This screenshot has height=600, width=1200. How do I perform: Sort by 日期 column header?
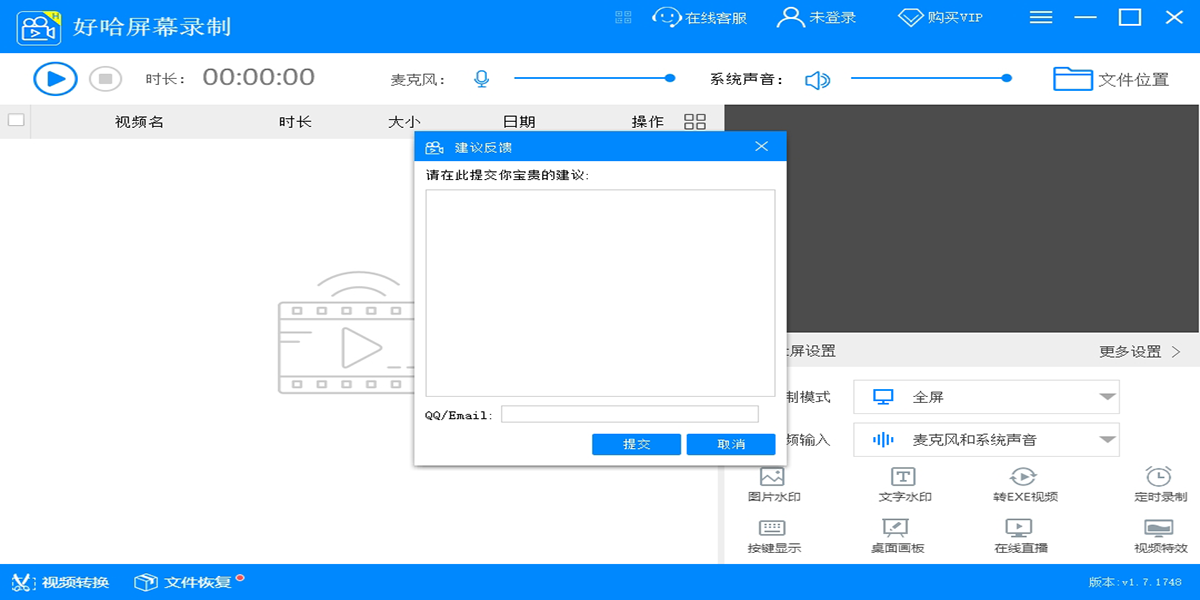pyautogui.click(x=519, y=122)
